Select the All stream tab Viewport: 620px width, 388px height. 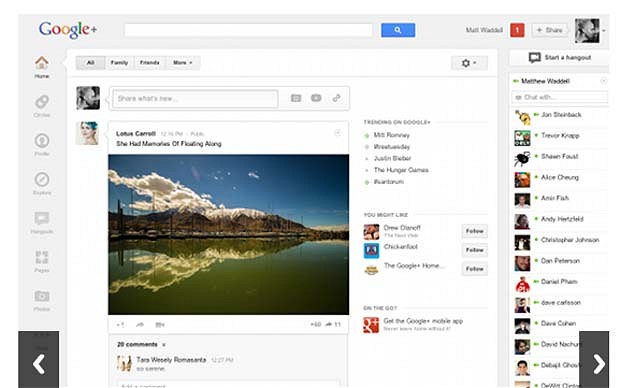tap(91, 62)
